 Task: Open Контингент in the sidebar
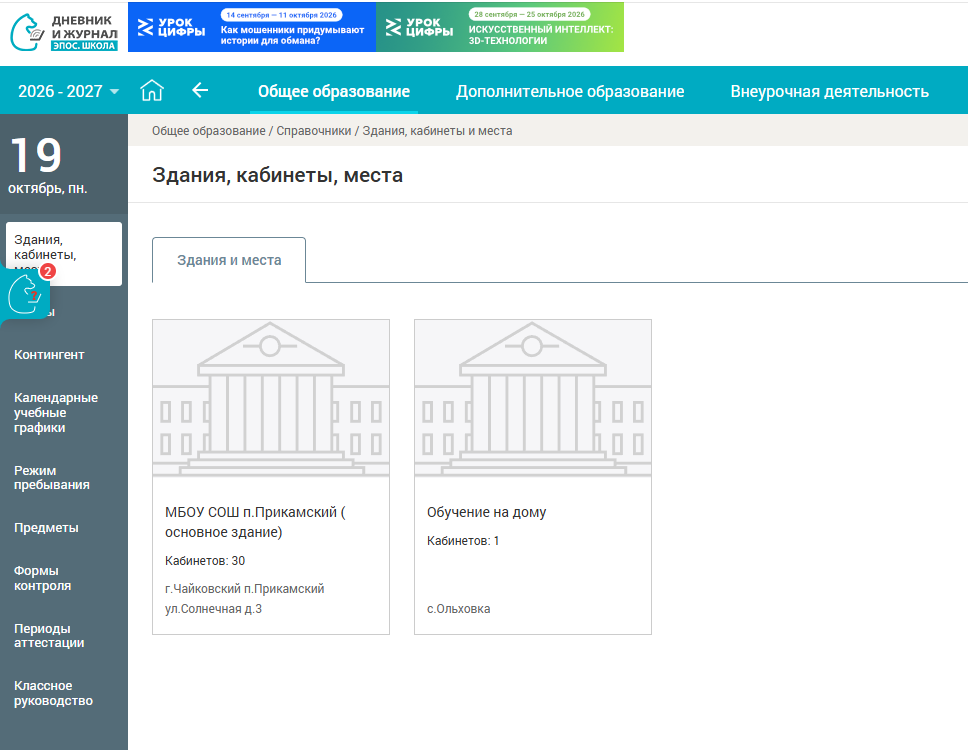point(49,355)
